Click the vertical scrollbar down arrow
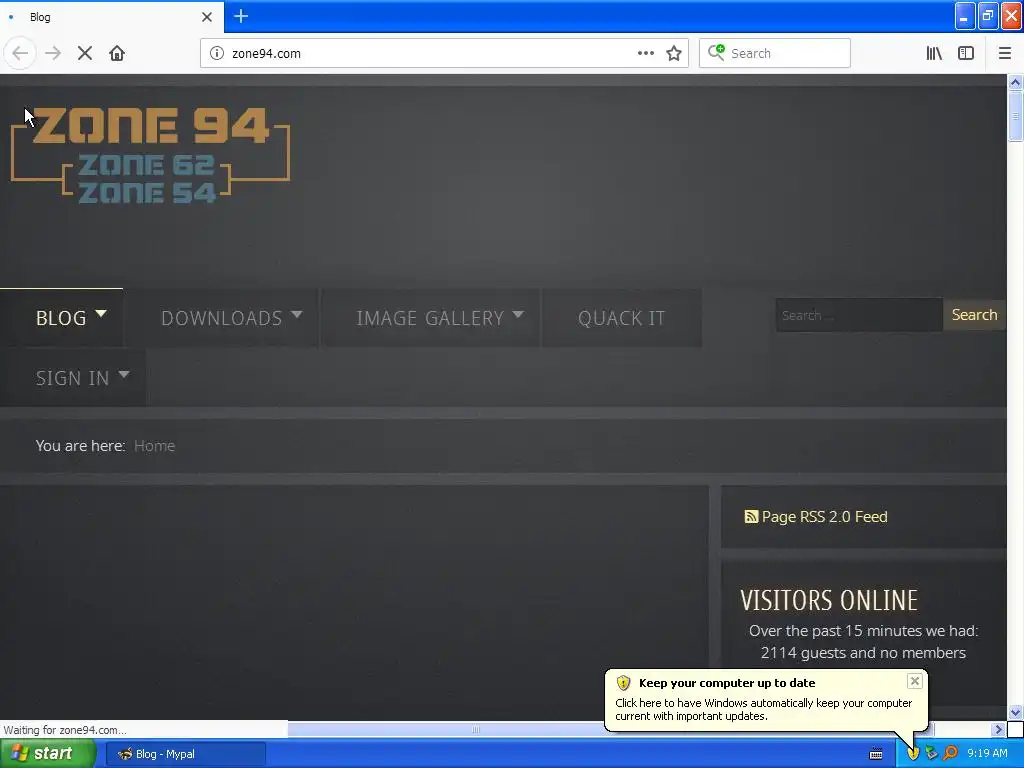Screen dimensions: 1024x768 1015,712
